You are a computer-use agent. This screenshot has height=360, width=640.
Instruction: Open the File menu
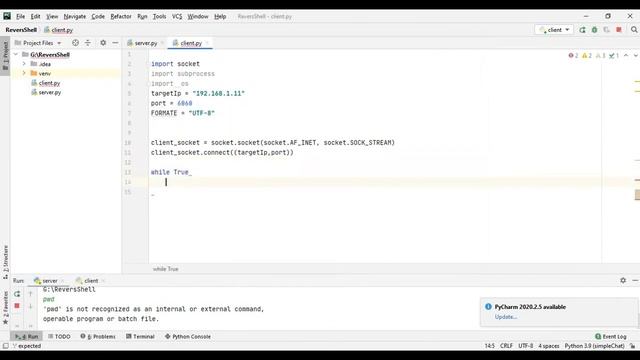coord(20,16)
